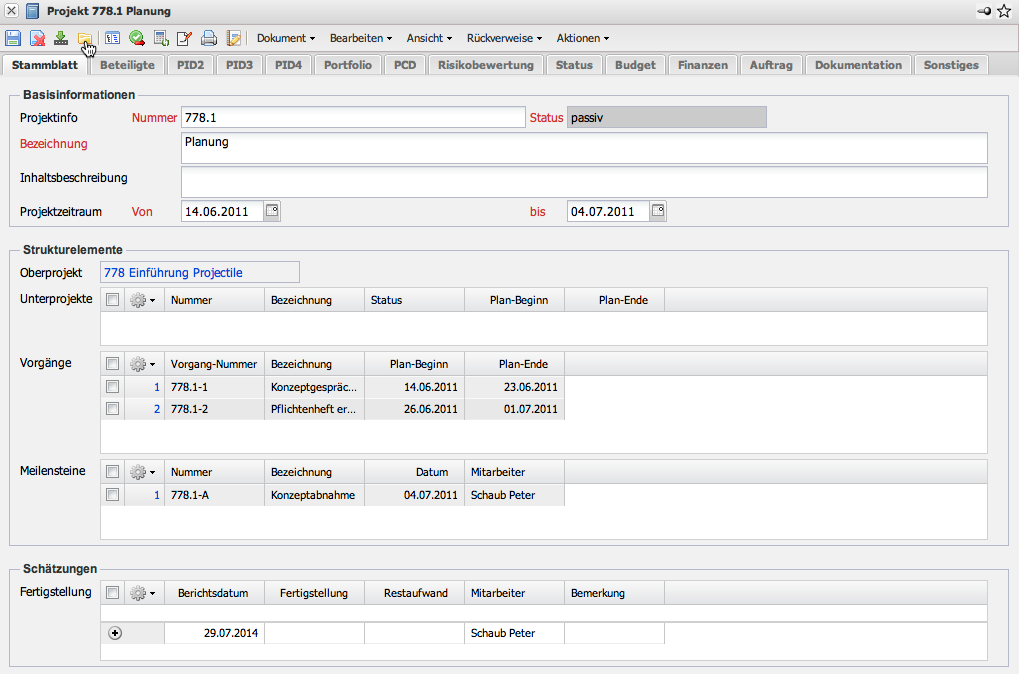Screen dimensions: 1019x674
Task: Expand the Aktionen dropdown menu
Action: [582, 38]
